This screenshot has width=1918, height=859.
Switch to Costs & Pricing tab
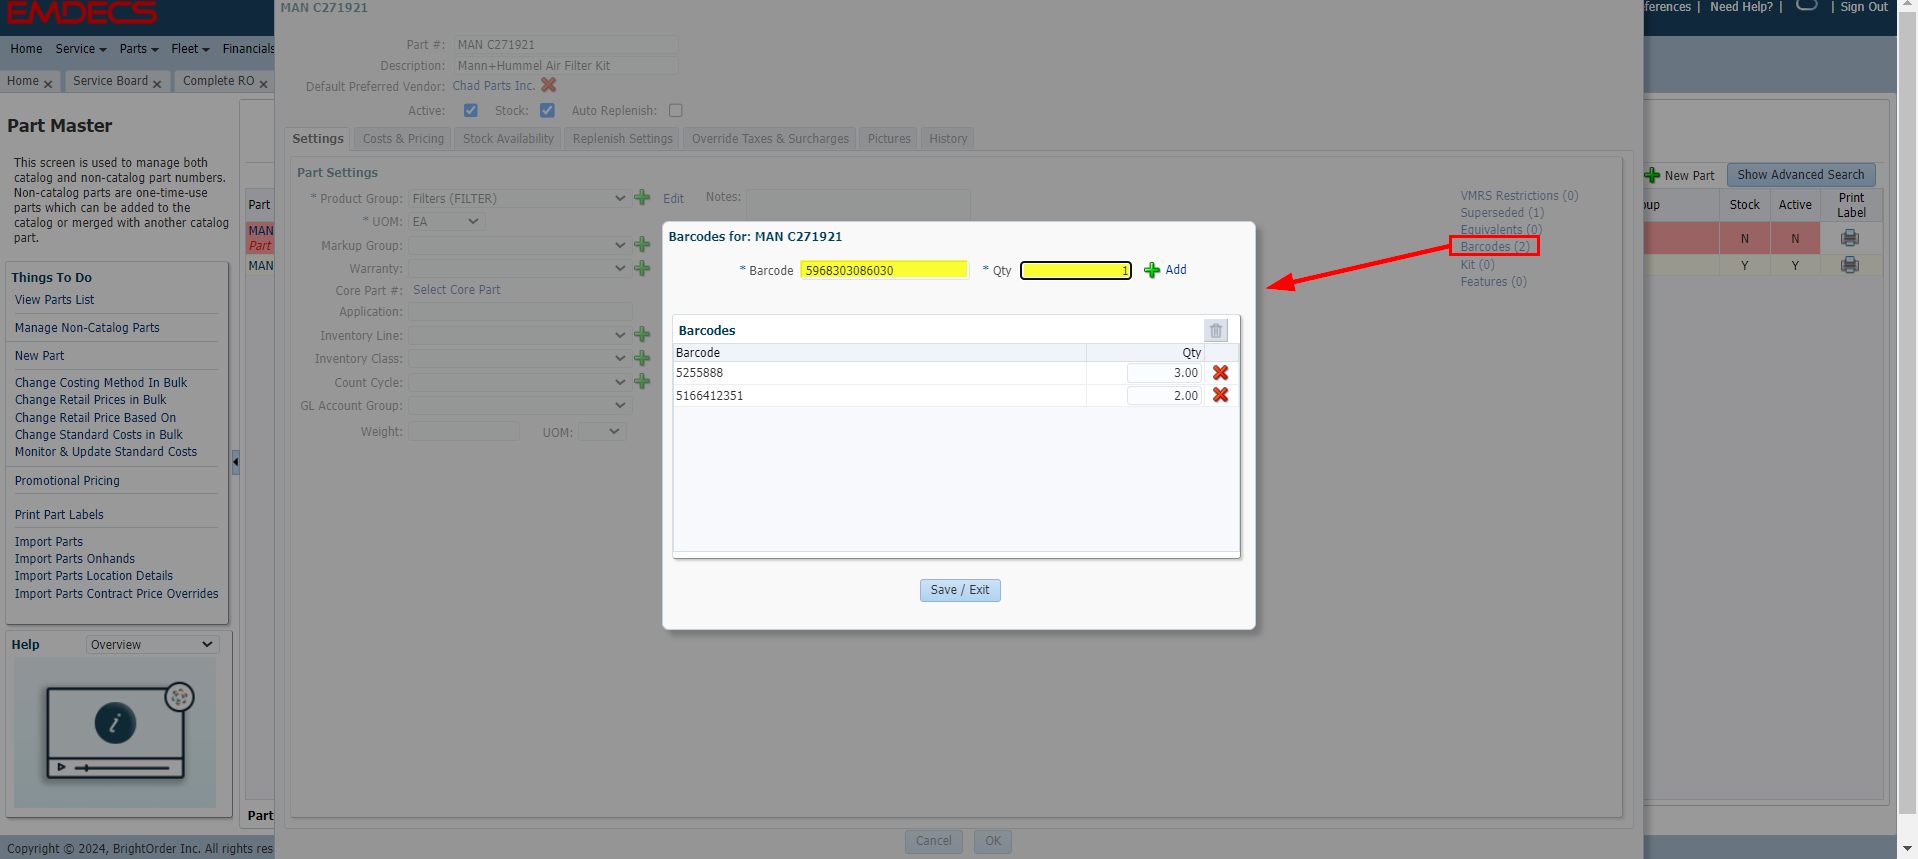403,139
